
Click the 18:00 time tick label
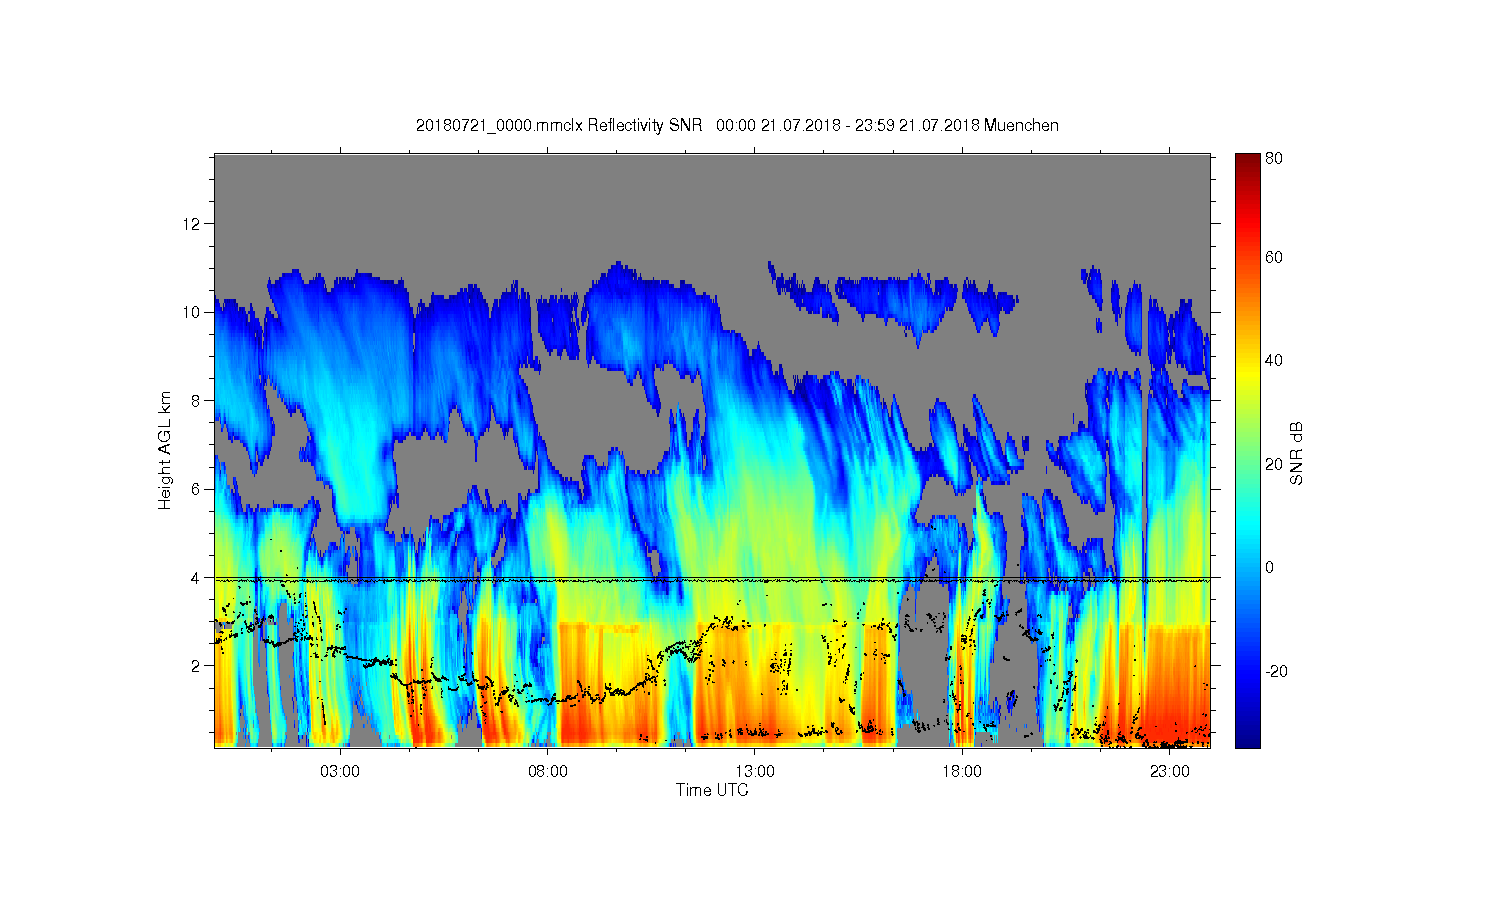[x=962, y=772]
